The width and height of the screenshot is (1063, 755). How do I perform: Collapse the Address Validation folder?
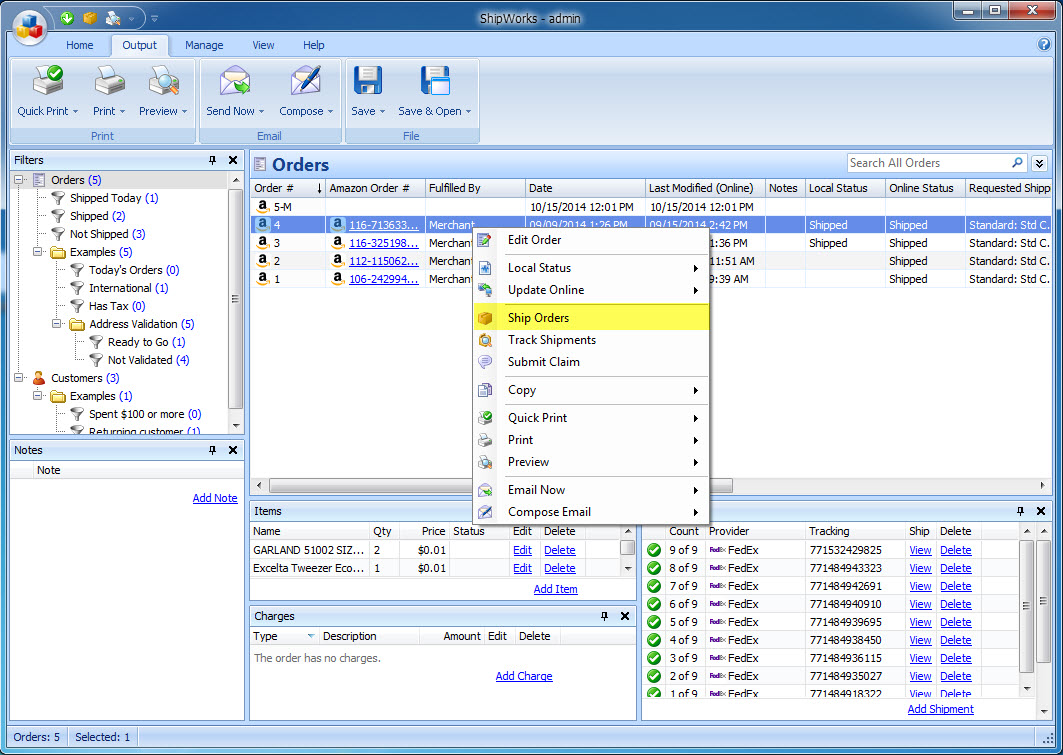coord(57,324)
